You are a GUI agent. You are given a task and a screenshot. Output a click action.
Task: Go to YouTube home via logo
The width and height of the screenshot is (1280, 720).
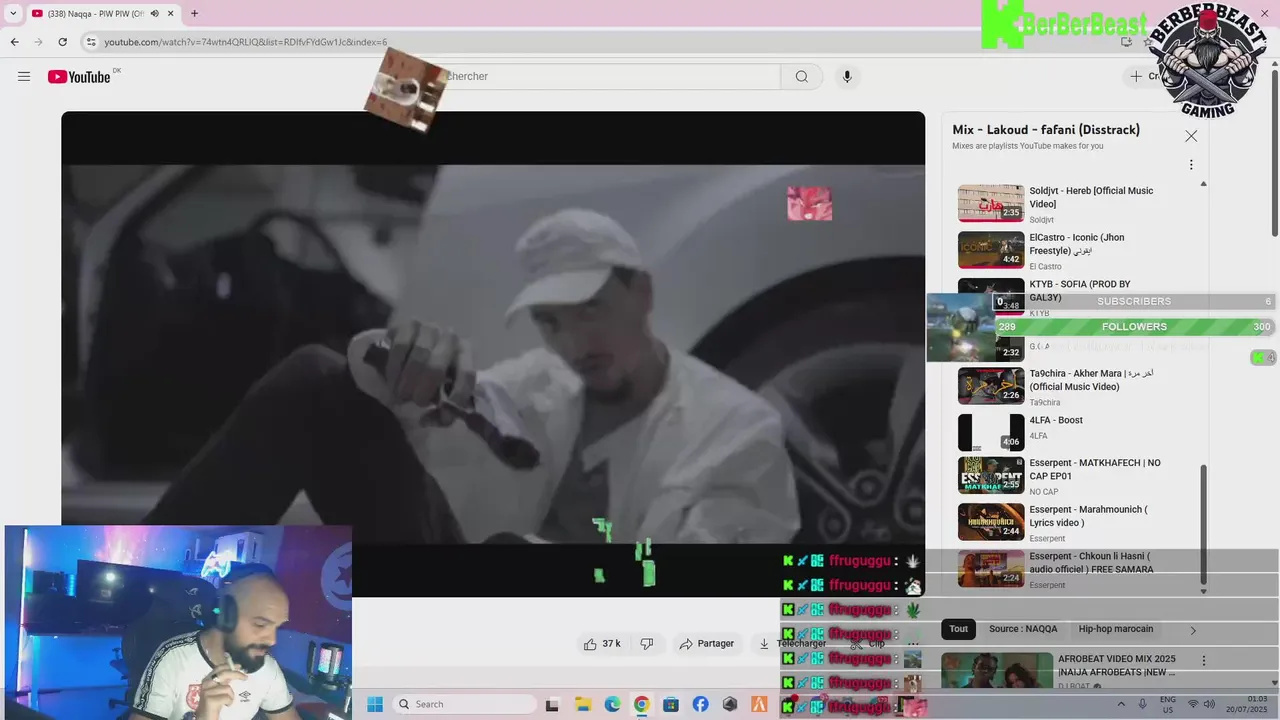click(x=79, y=77)
